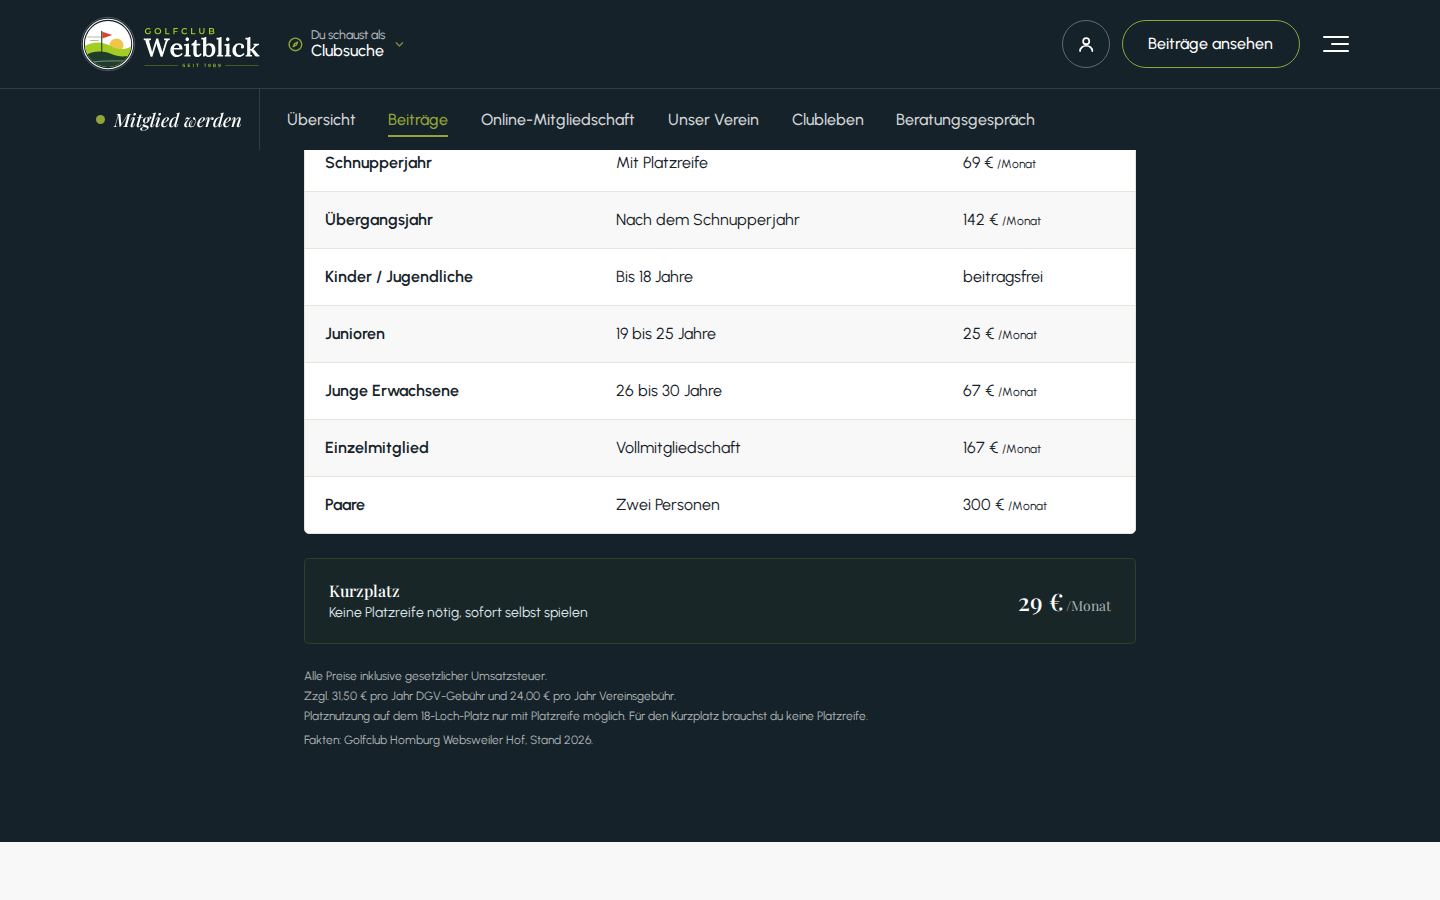
Task: Click the 'beitragsfrei' value
Action: (1003, 277)
